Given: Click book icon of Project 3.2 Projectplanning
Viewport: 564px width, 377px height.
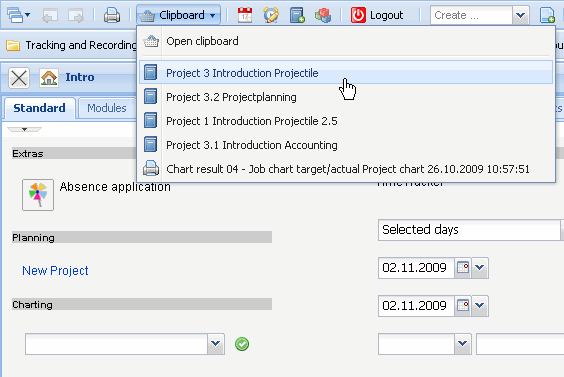Looking at the screenshot, I should 150,97.
